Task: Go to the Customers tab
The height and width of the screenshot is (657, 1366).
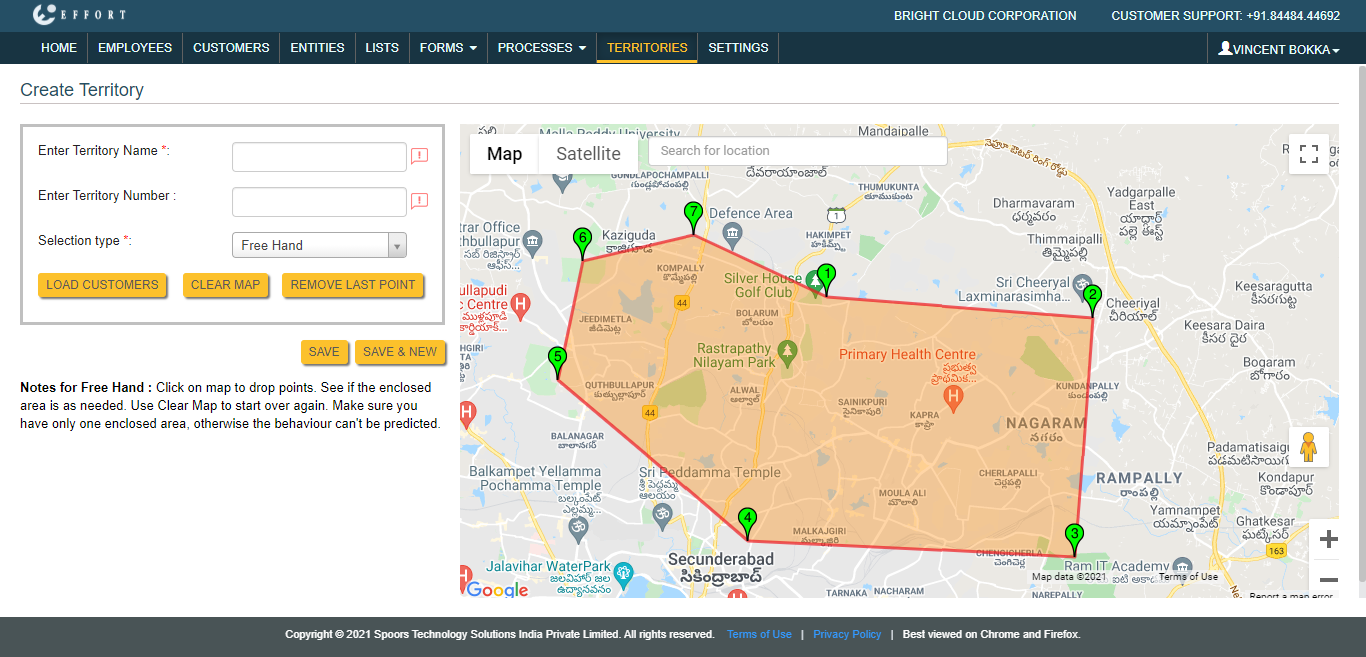Action: point(231,48)
